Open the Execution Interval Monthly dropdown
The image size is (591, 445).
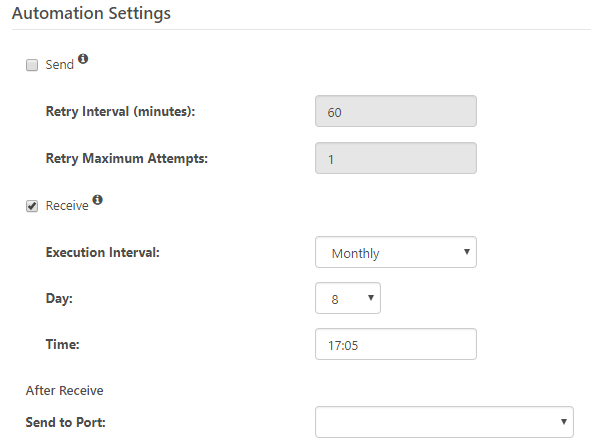point(396,252)
